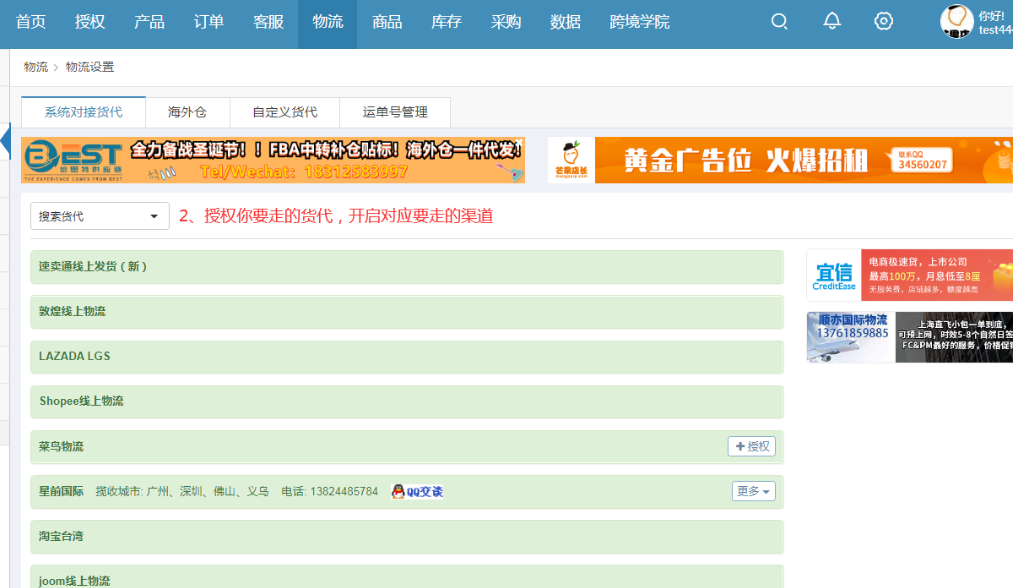
Task: Click the phone number 13824485784
Action: point(344,491)
